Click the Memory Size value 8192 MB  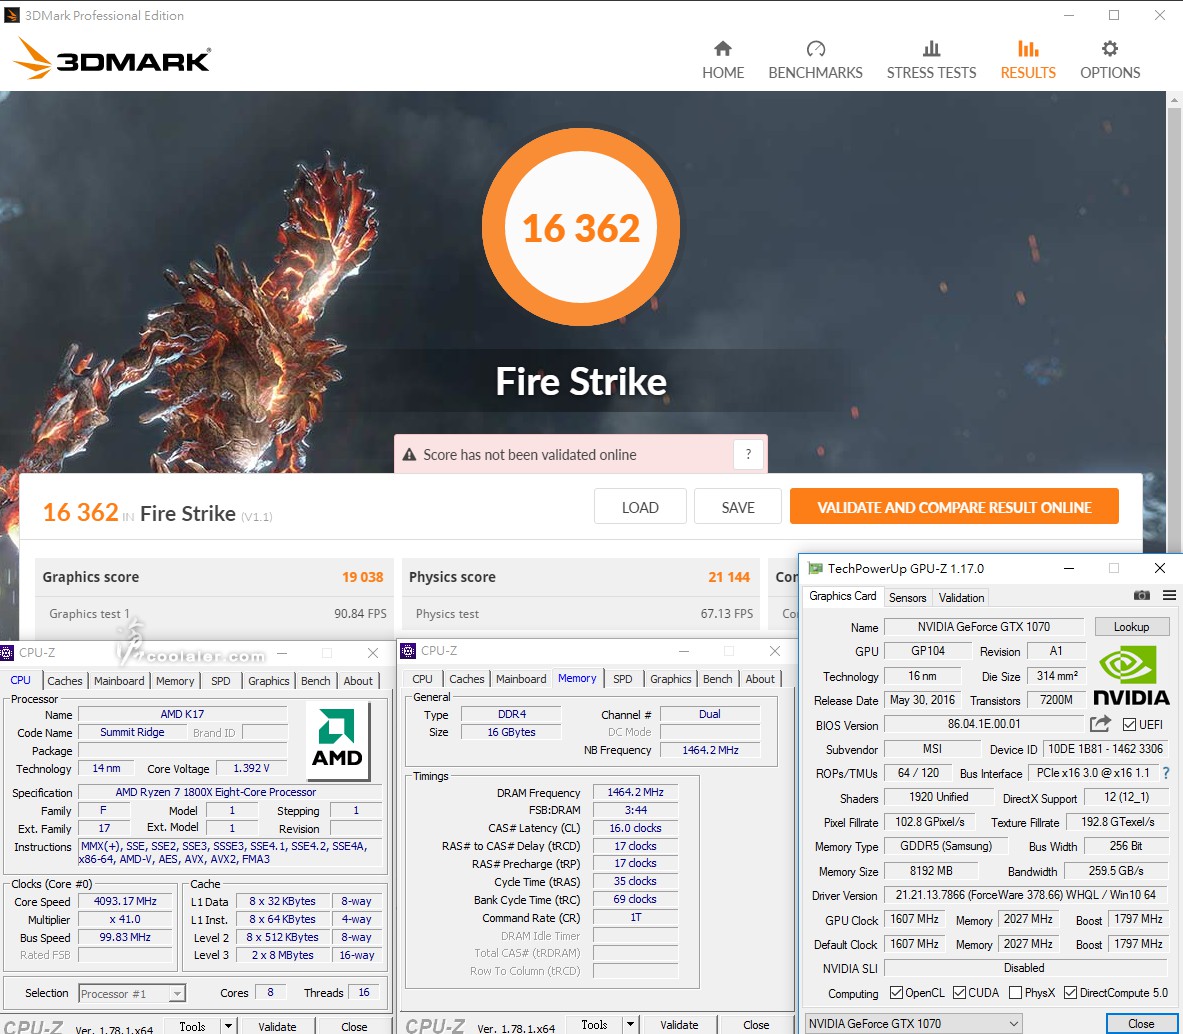coord(931,871)
